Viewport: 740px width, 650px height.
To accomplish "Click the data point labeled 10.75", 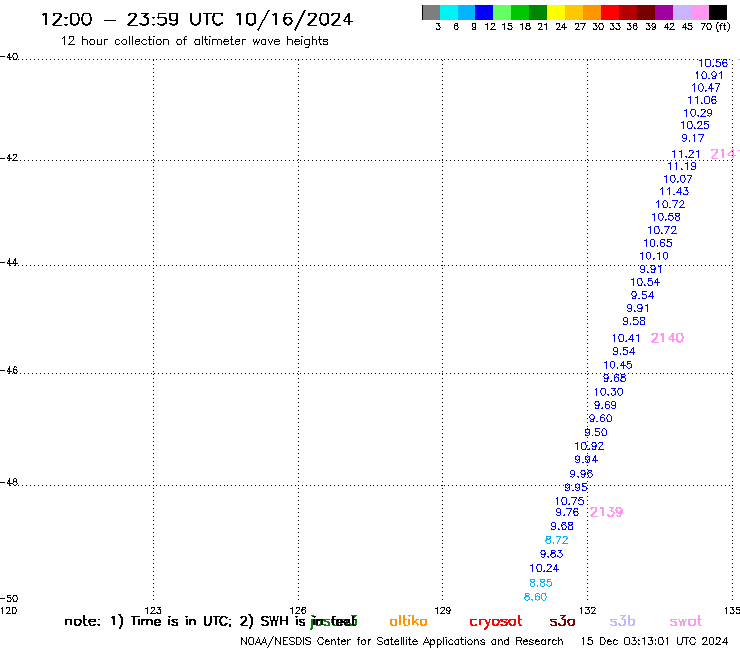I will coord(570,501).
